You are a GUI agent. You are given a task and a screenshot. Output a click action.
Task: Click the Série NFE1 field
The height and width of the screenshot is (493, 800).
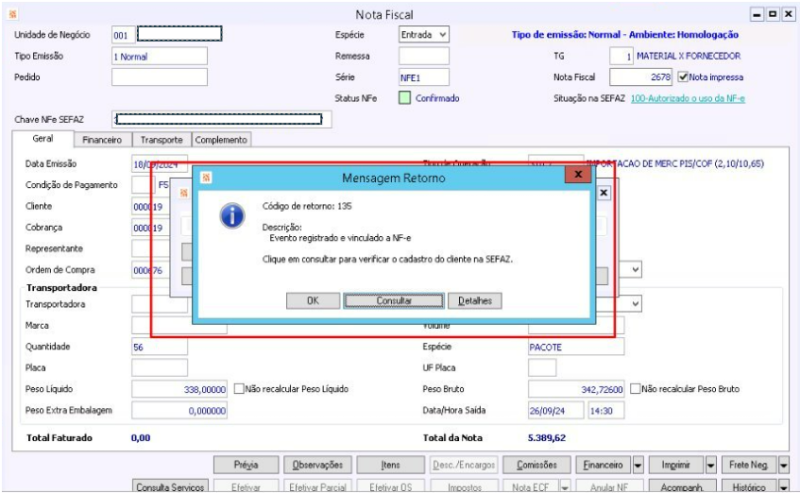[423, 78]
